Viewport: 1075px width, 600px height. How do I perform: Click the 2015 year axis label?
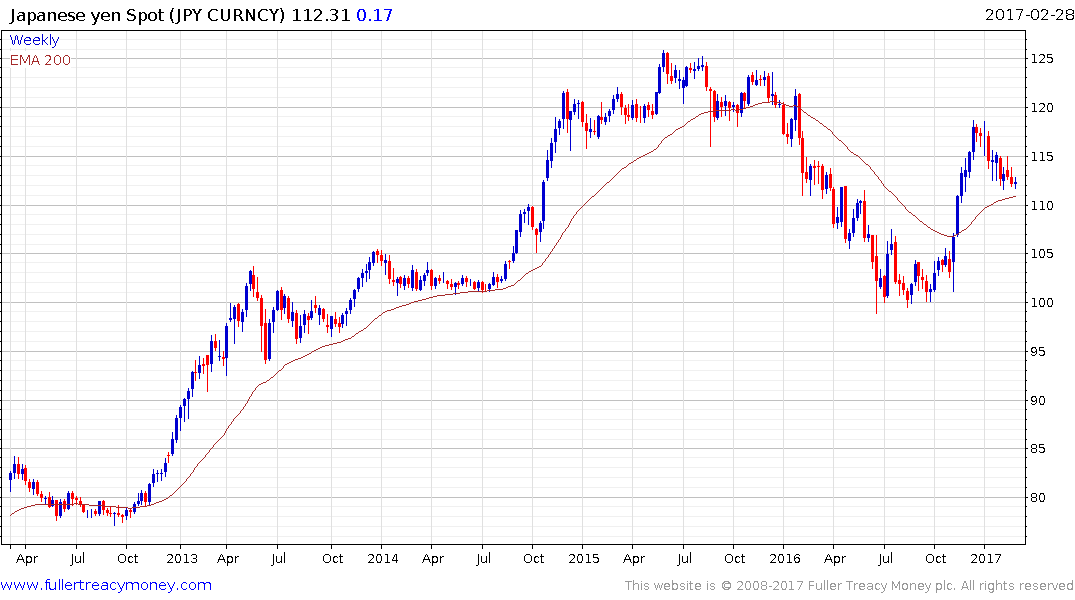click(583, 559)
